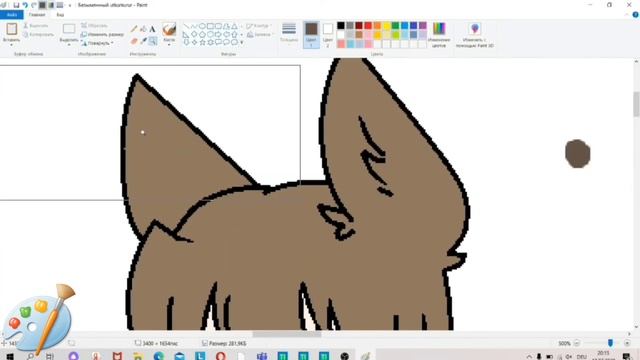Open the Resize image dialog

102,34
